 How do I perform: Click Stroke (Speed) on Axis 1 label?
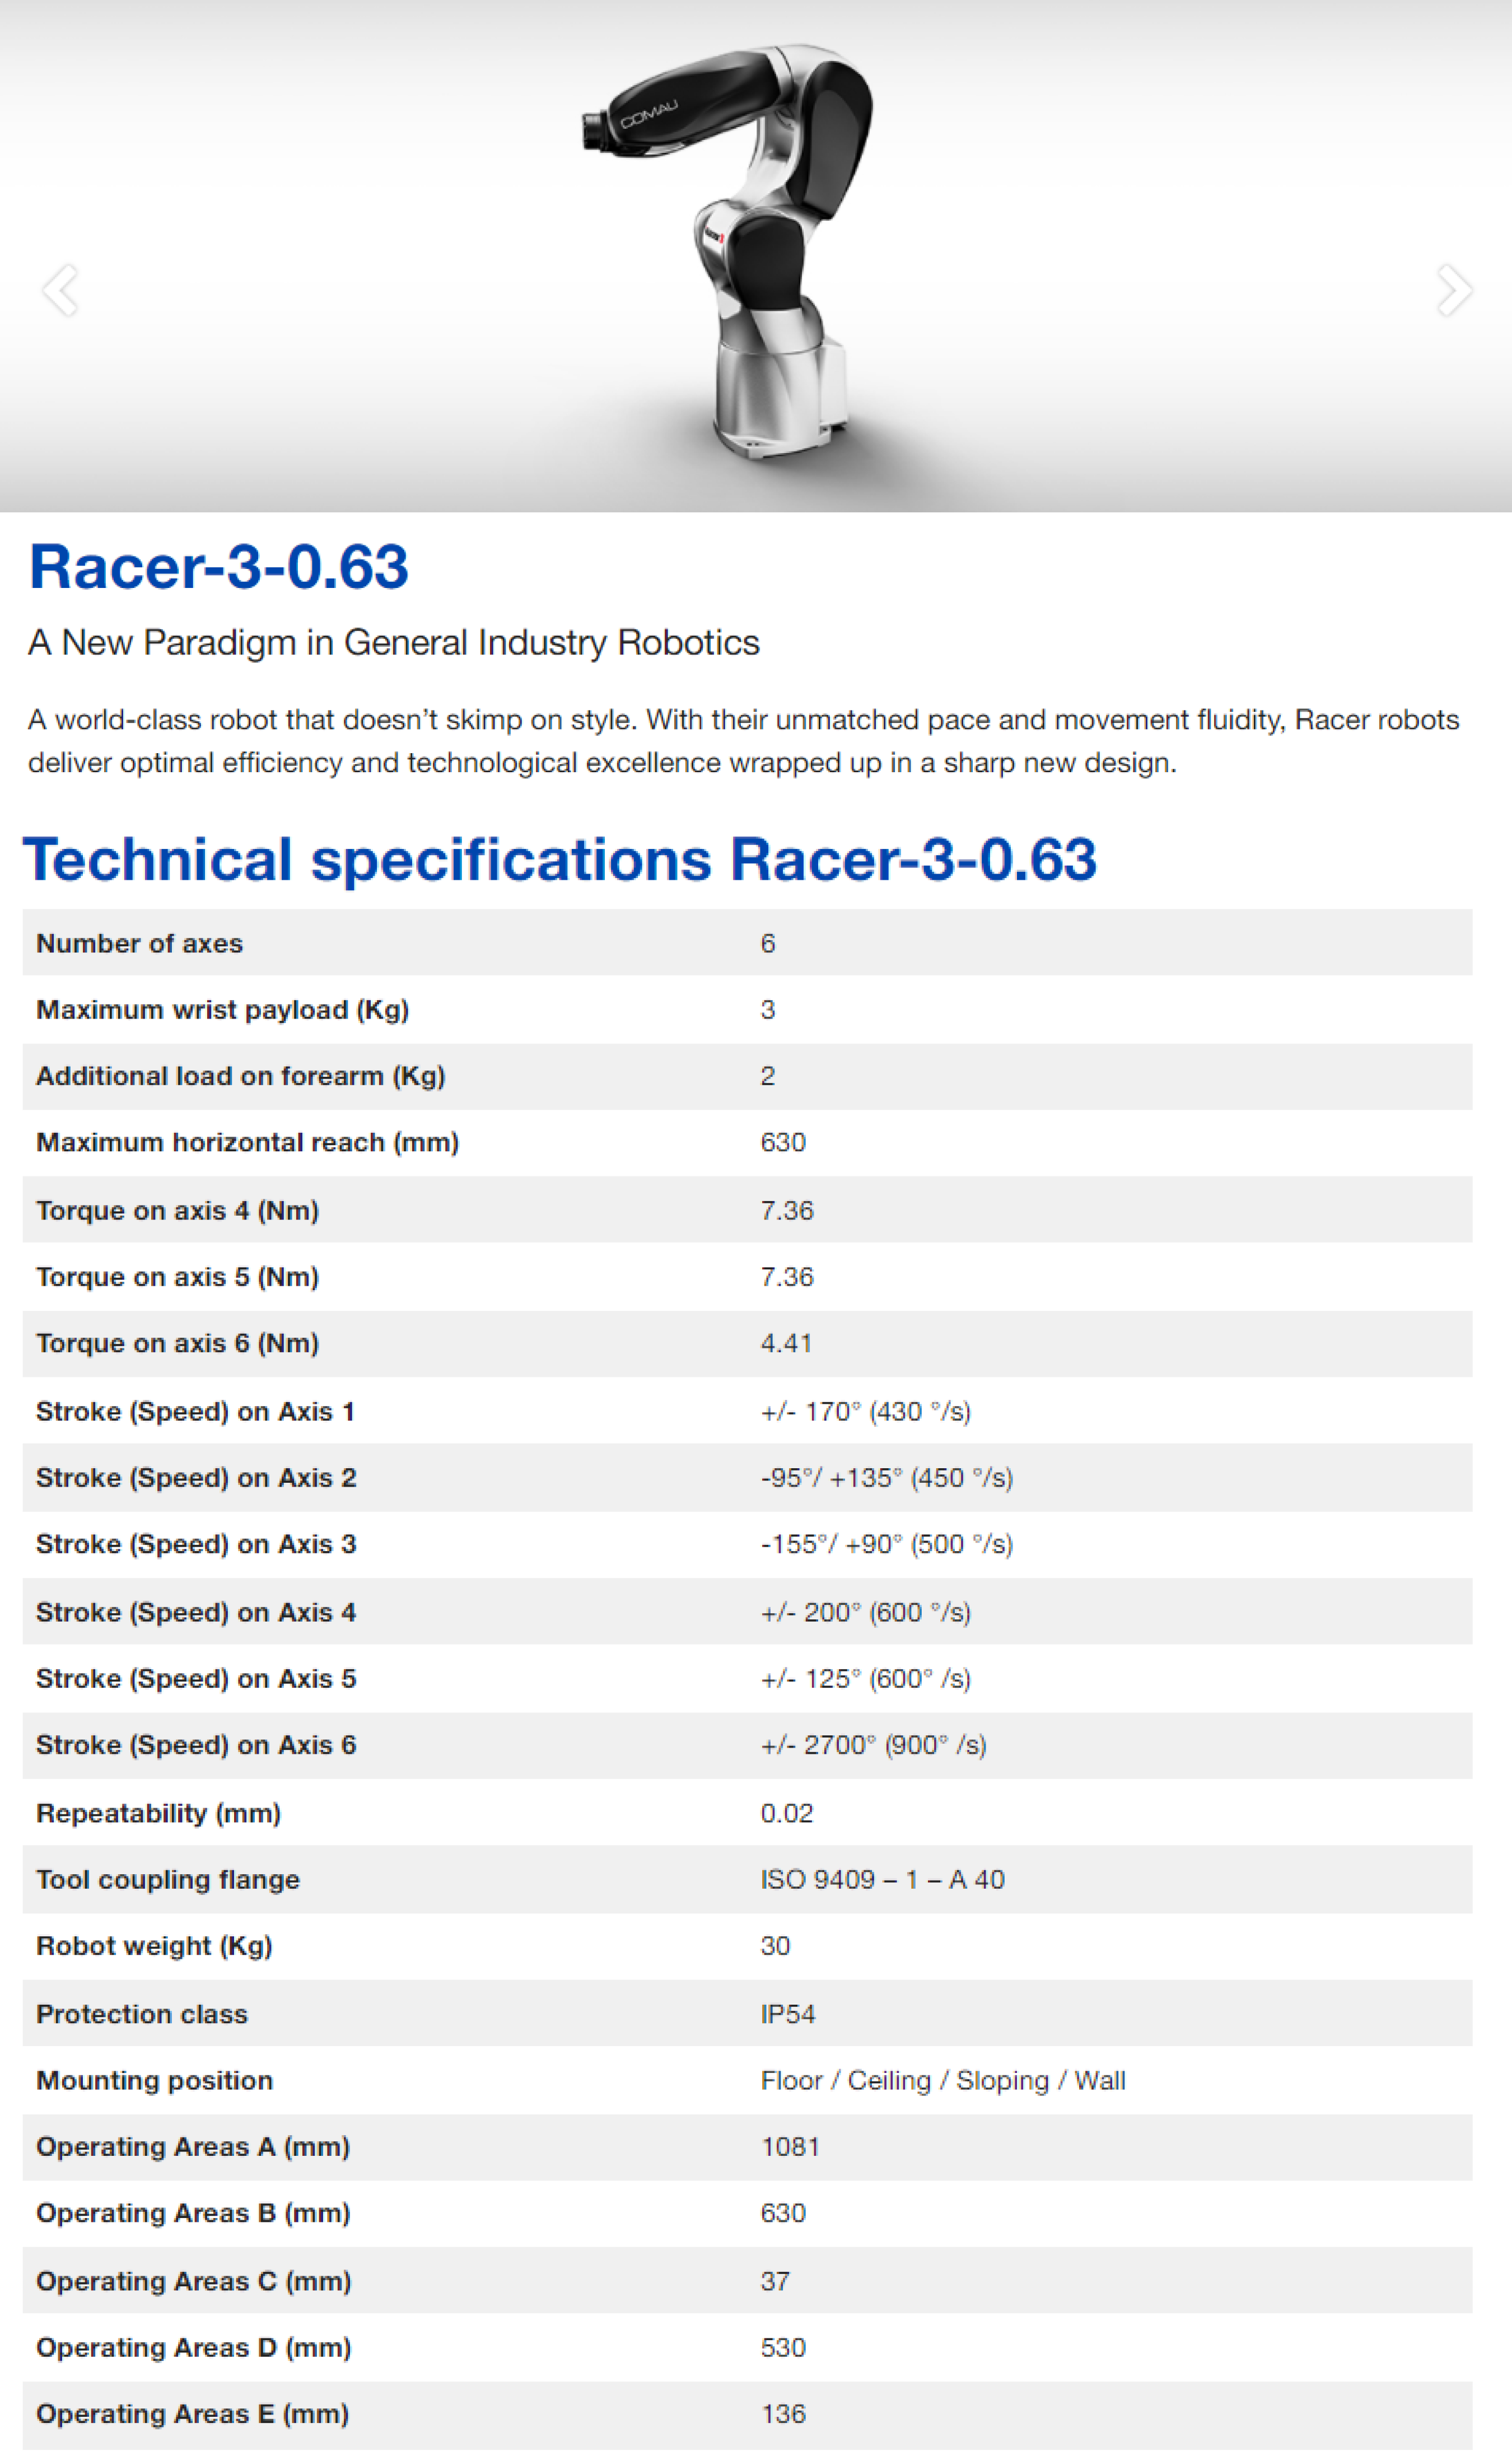(195, 1411)
